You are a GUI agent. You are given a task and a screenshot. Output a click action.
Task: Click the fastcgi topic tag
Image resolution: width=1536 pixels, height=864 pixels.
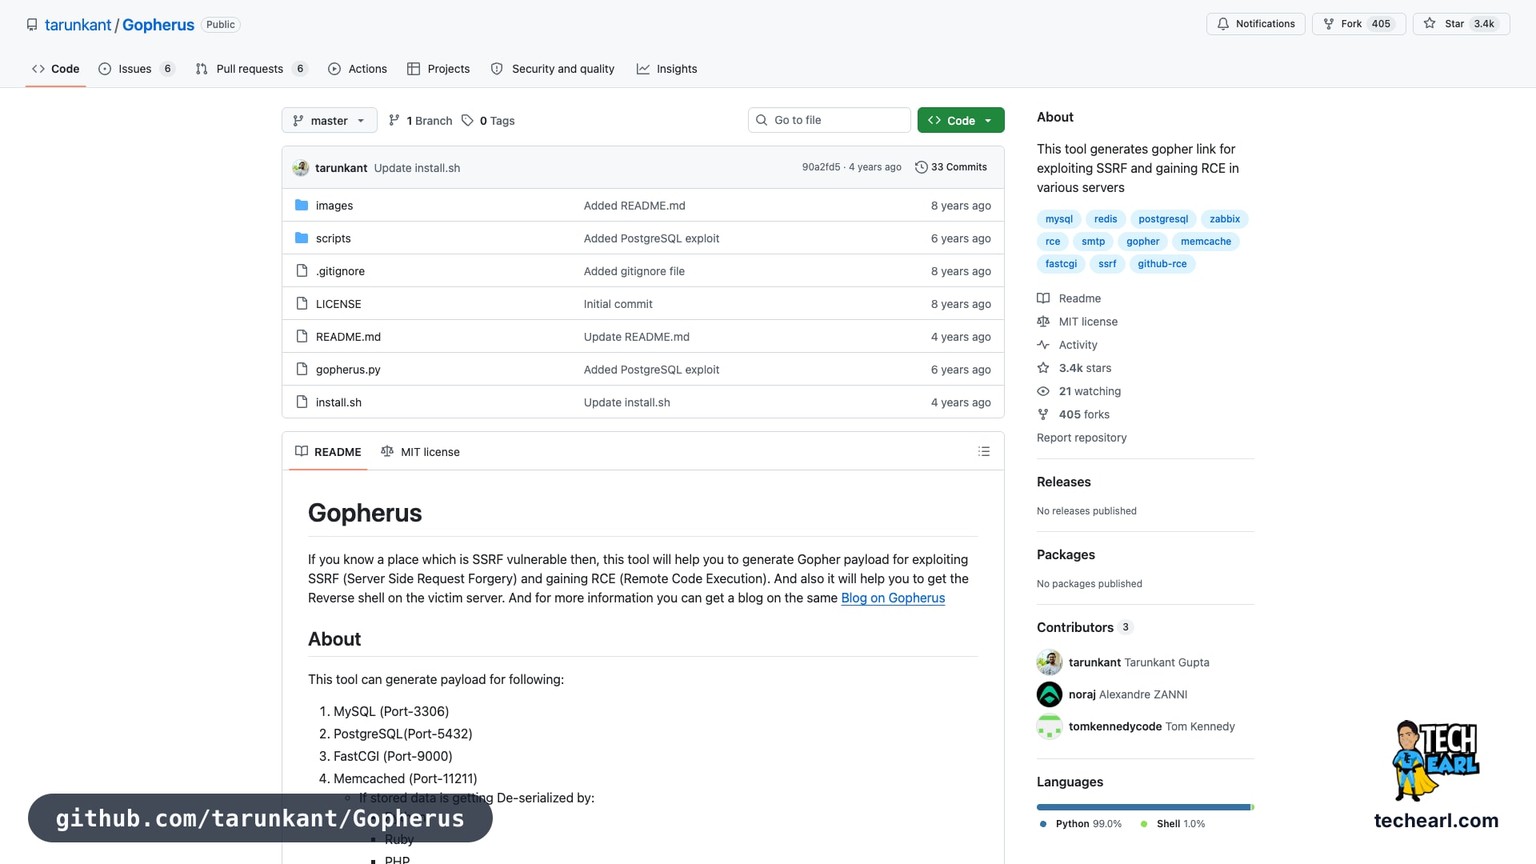pos(1061,264)
